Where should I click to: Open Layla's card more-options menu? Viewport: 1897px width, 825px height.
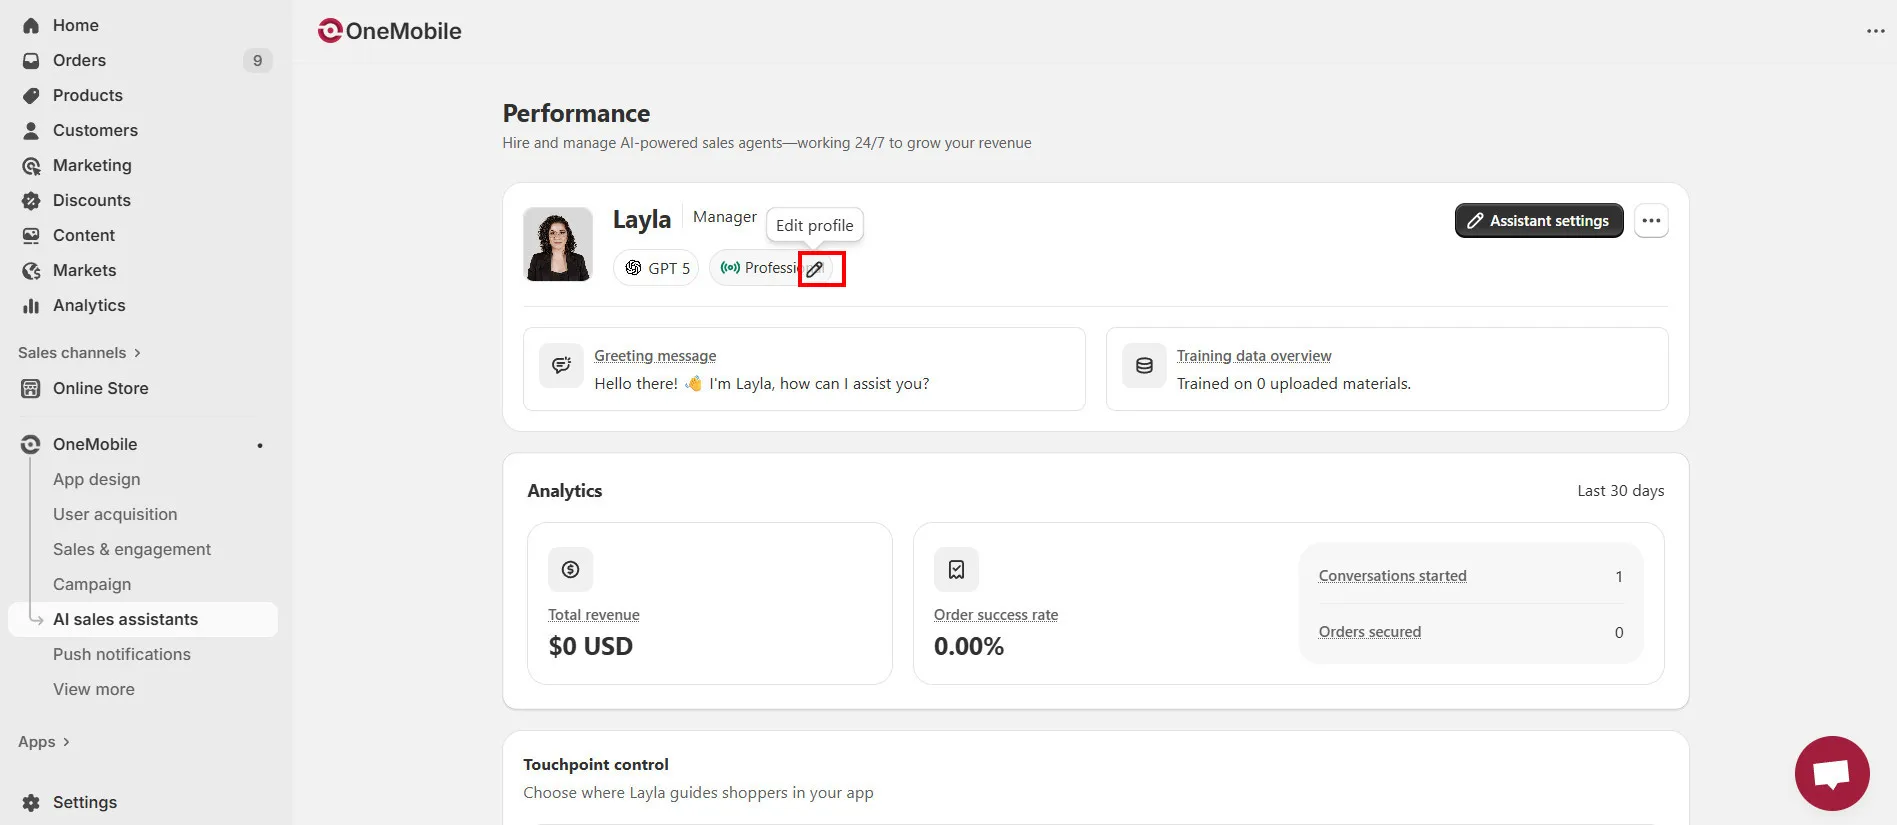(1651, 221)
